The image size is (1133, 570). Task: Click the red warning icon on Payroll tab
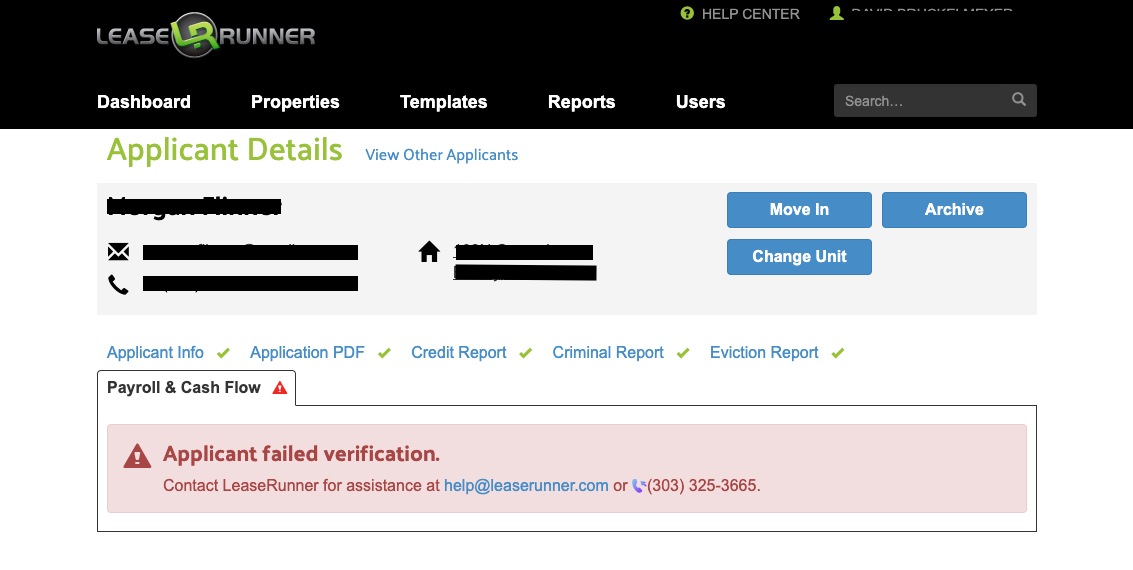(280, 388)
